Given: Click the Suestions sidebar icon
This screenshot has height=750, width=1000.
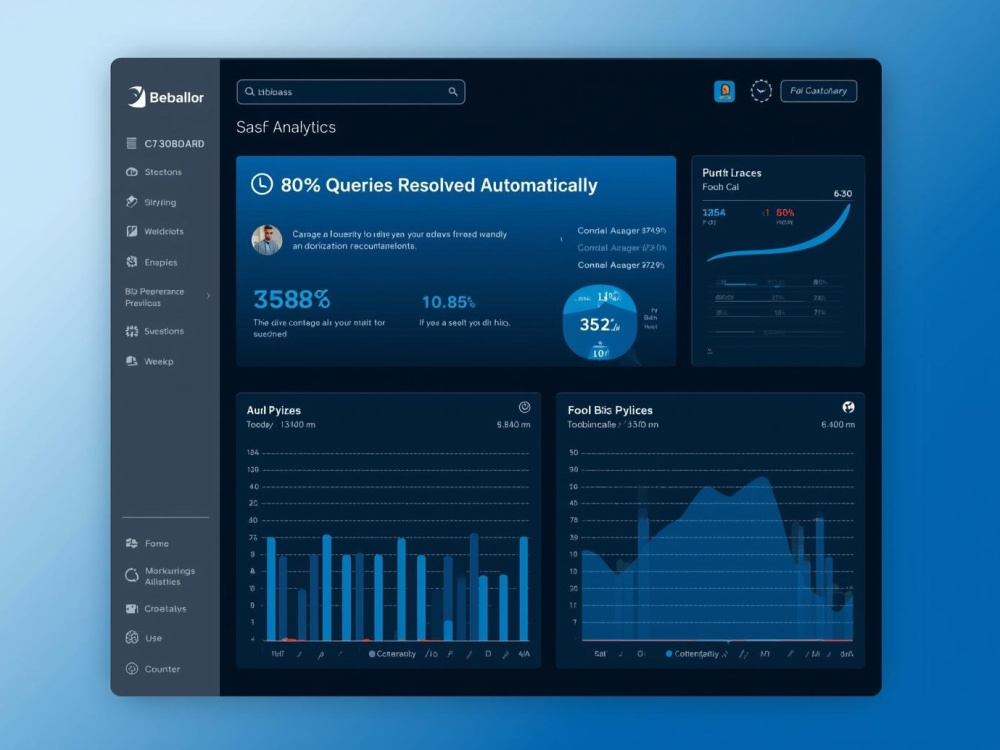Looking at the screenshot, I should (132, 331).
